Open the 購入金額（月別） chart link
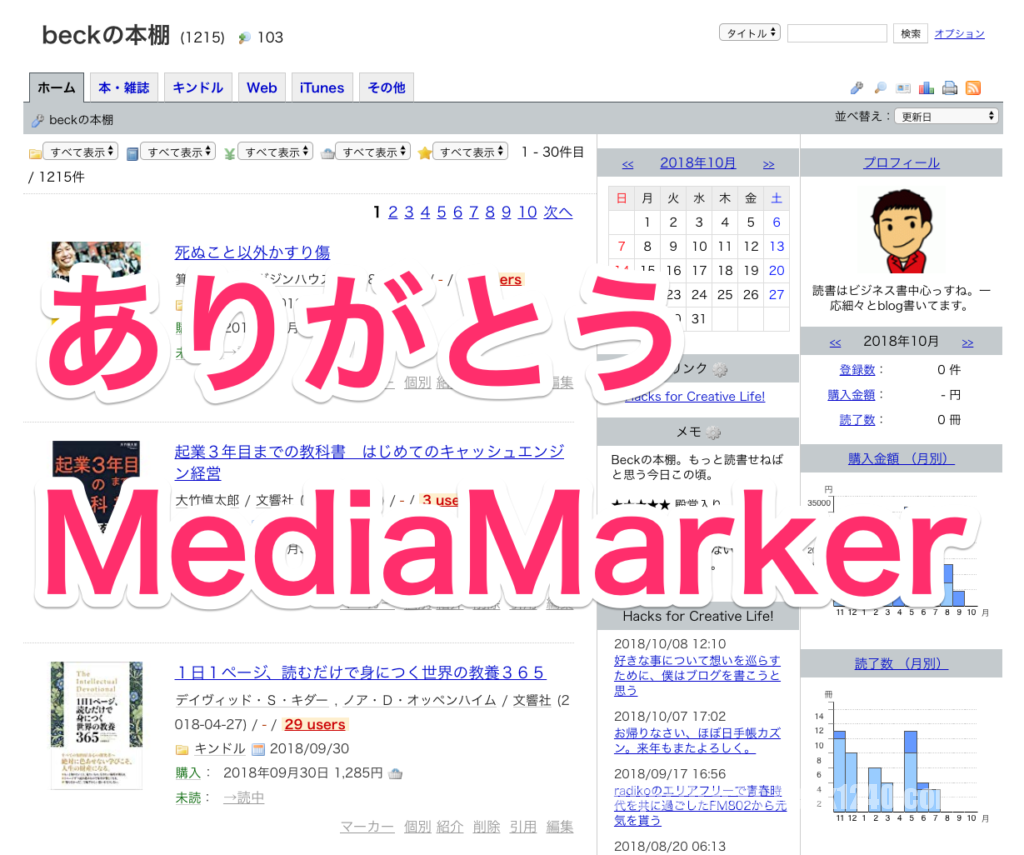 (x=901, y=459)
